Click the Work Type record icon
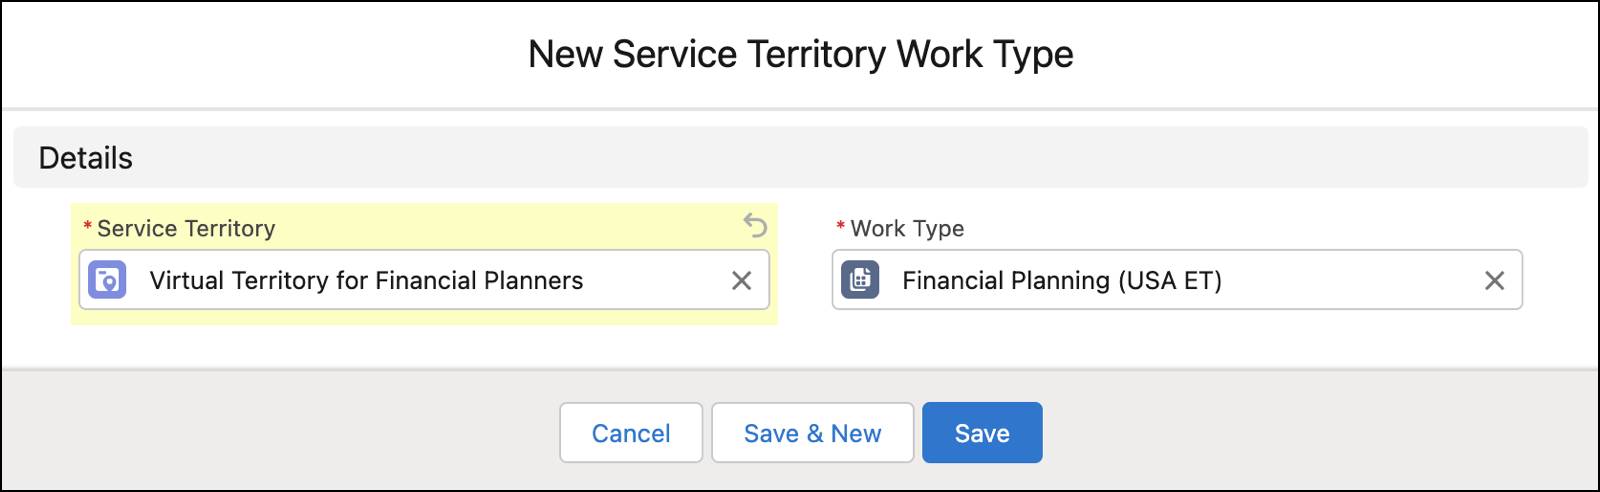The width and height of the screenshot is (1600, 492). [860, 280]
